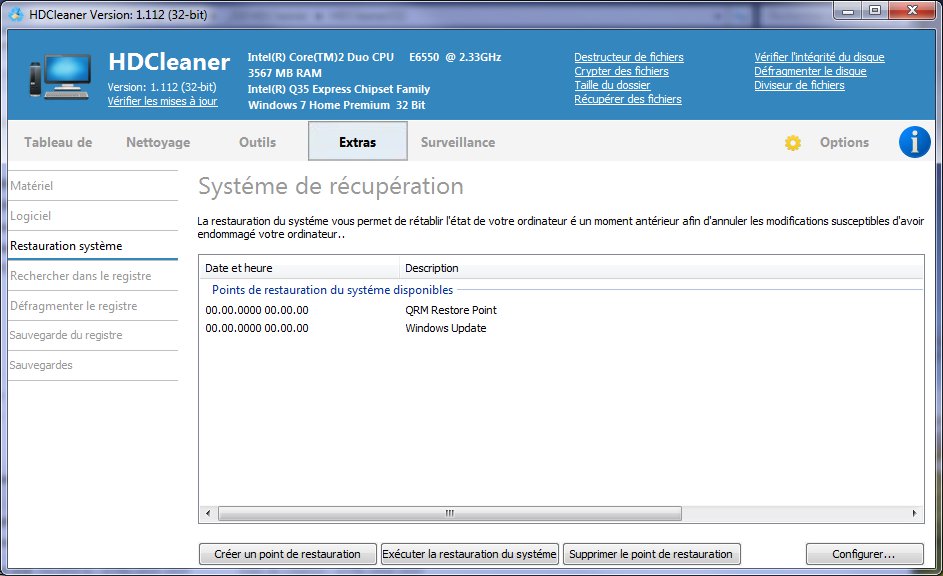Go to the Surveillance tab
Viewport: 943px width, 576px height.
point(458,142)
